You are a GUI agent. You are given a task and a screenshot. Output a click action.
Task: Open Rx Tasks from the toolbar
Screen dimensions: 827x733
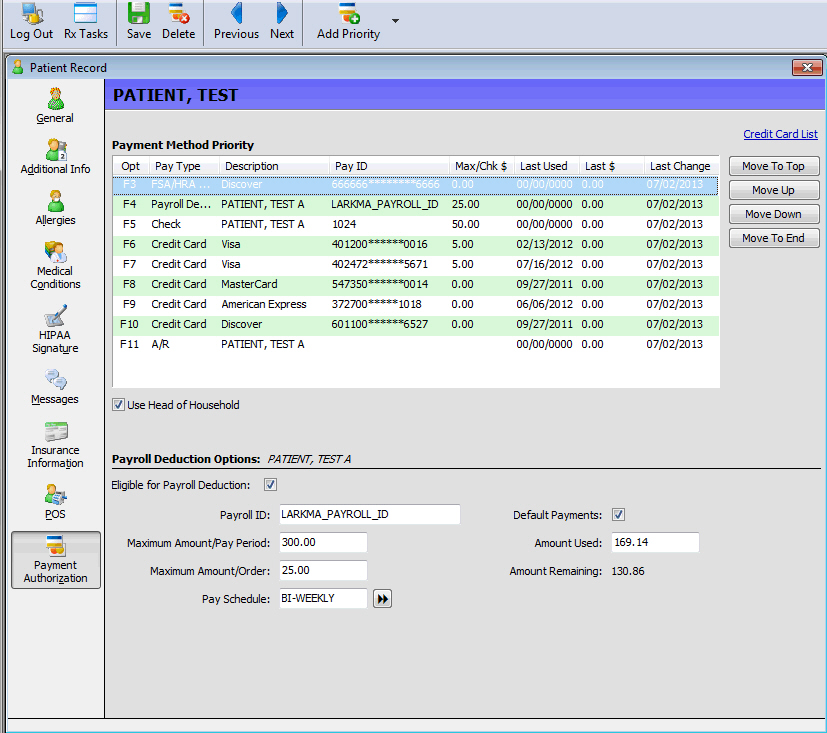click(86, 21)
